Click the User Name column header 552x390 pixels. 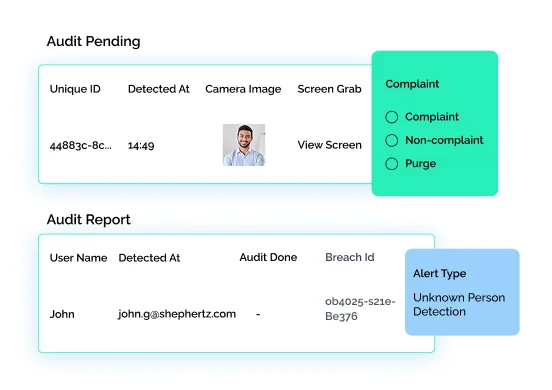(x=78, y=258)
